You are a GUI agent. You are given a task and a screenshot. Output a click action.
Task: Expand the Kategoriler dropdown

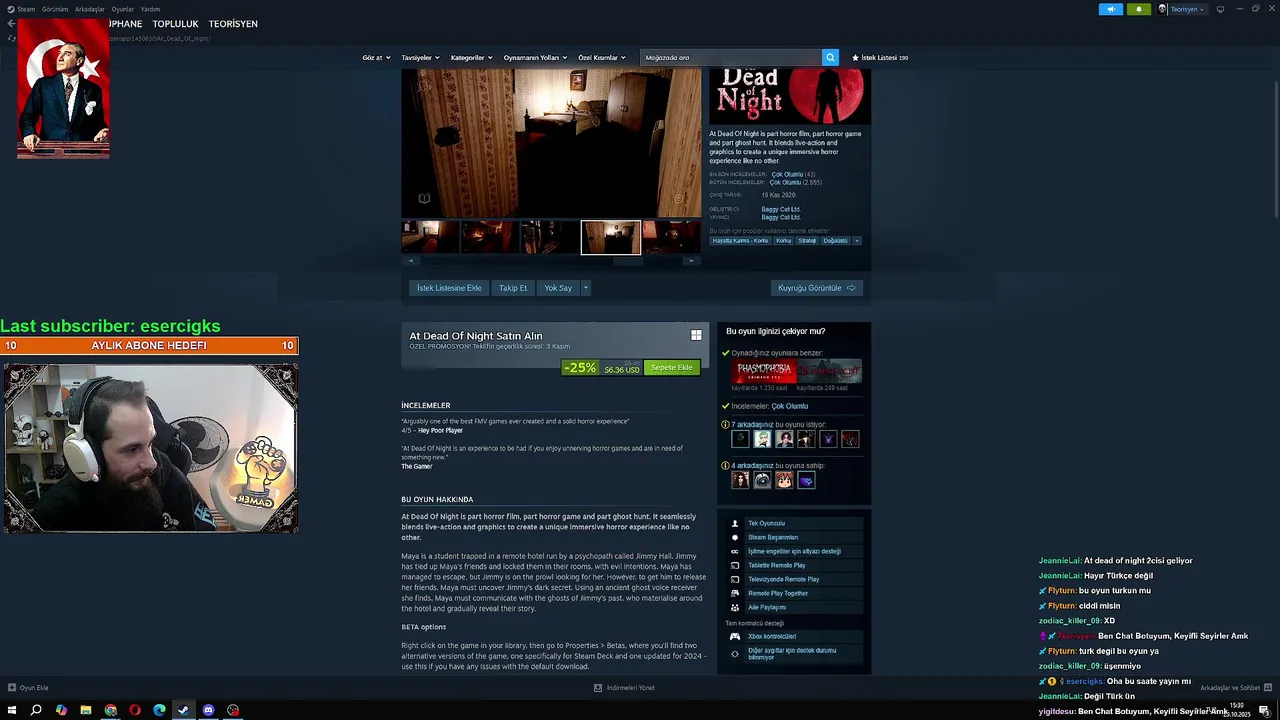[x=471, y=58]
